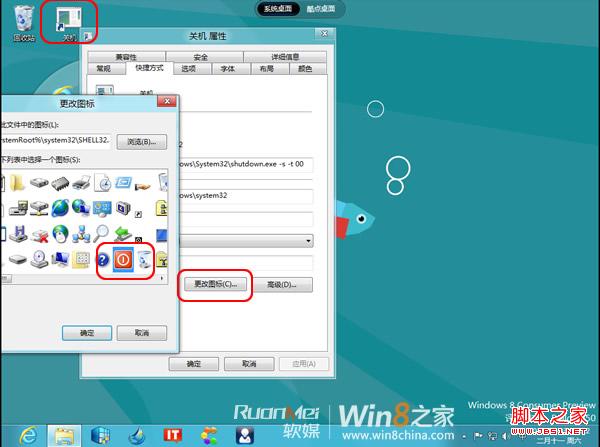
Task: Select the document with clock icon
Action: click(x=102, y=183)
